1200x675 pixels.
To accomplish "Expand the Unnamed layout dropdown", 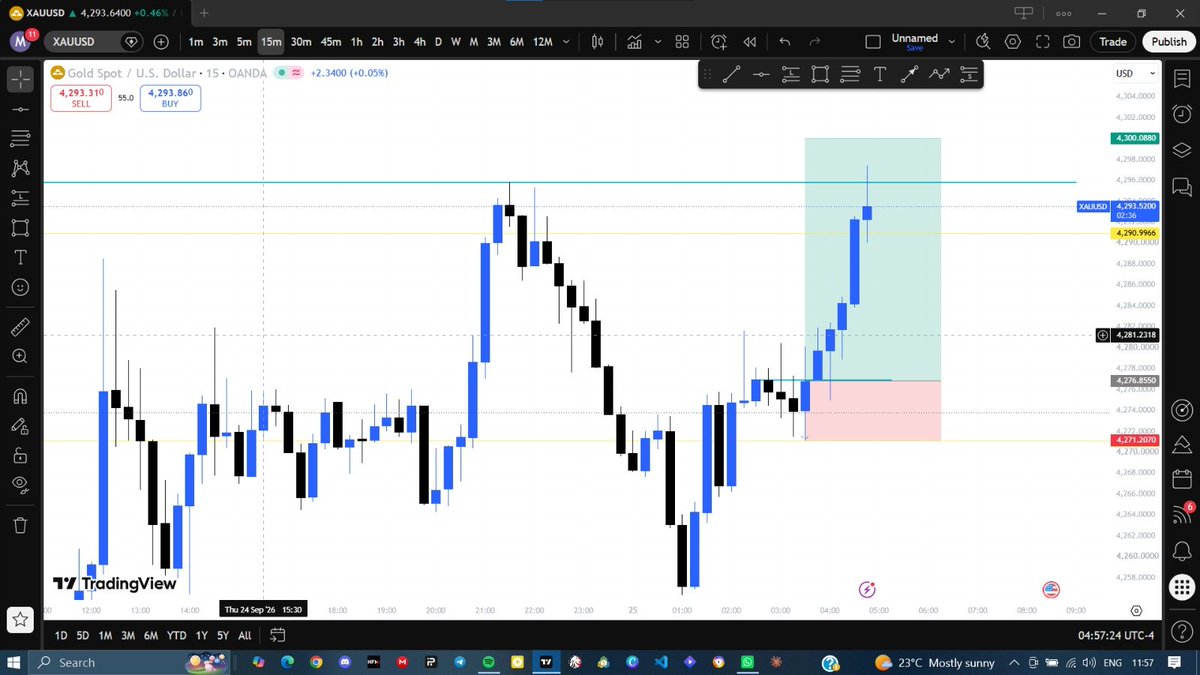I will pos(950,42).
